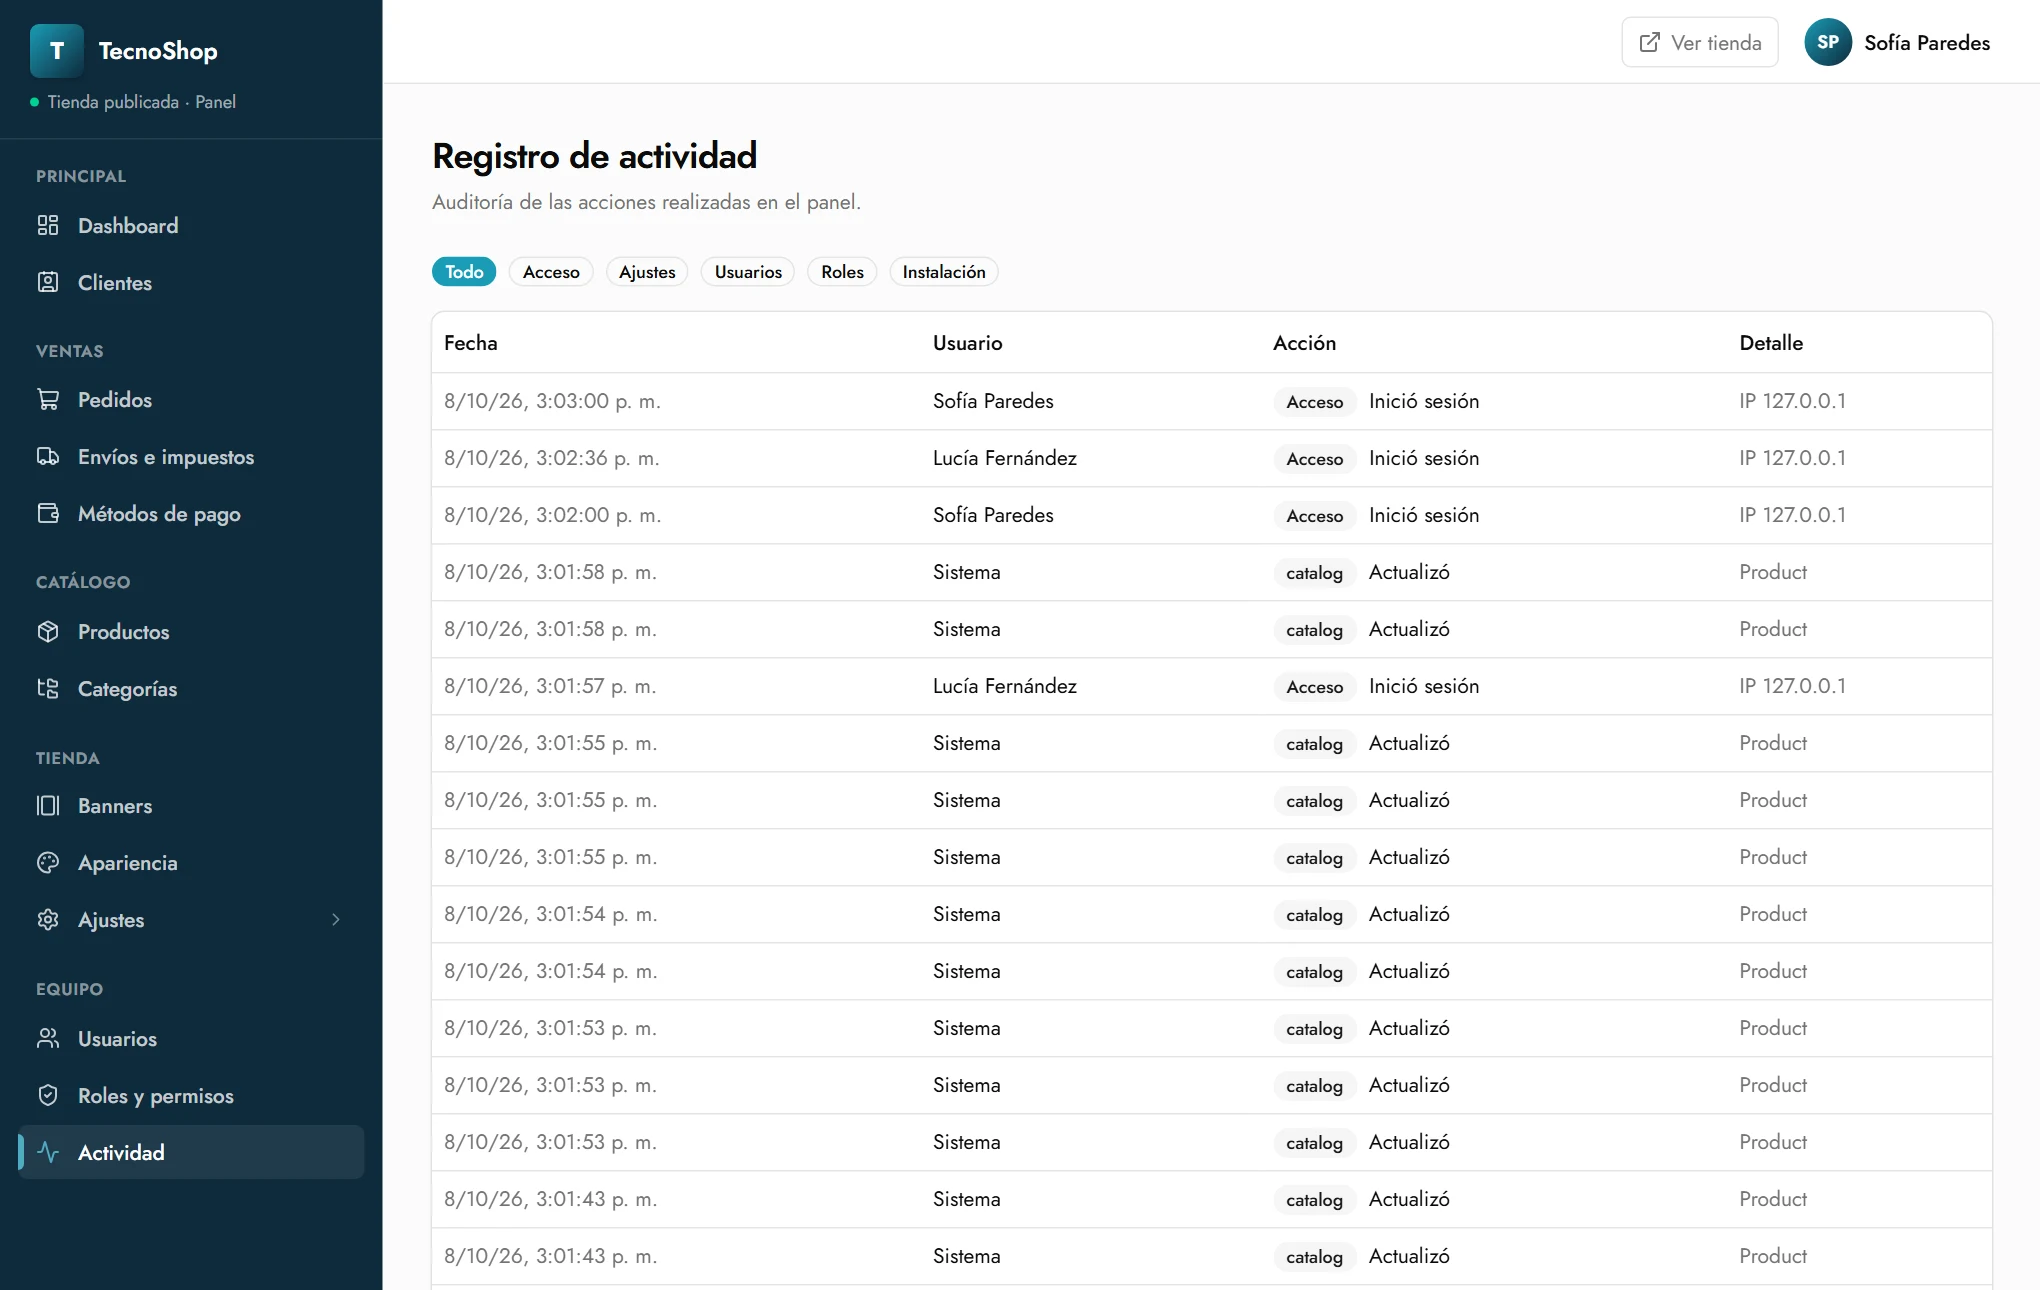
Task: Open the Sofía Paredes profile avatar
Action: coord(1828,42)
